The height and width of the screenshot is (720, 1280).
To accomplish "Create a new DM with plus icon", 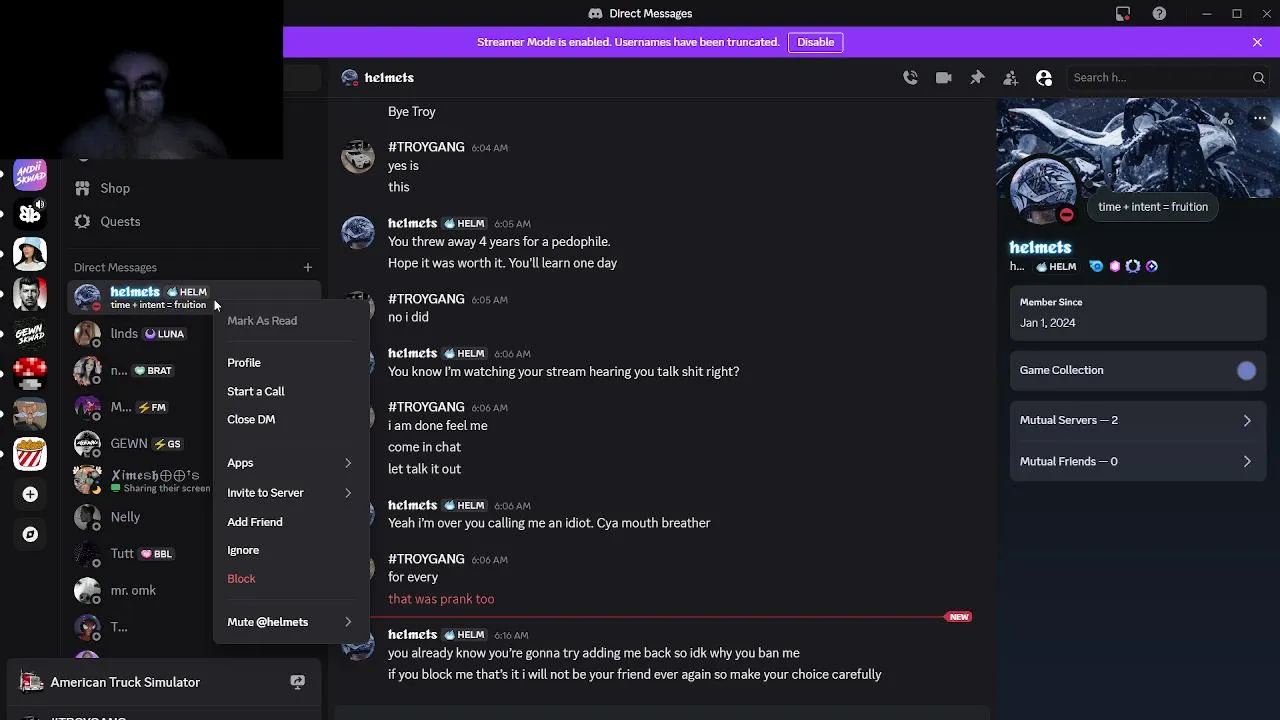I will 308,267.
